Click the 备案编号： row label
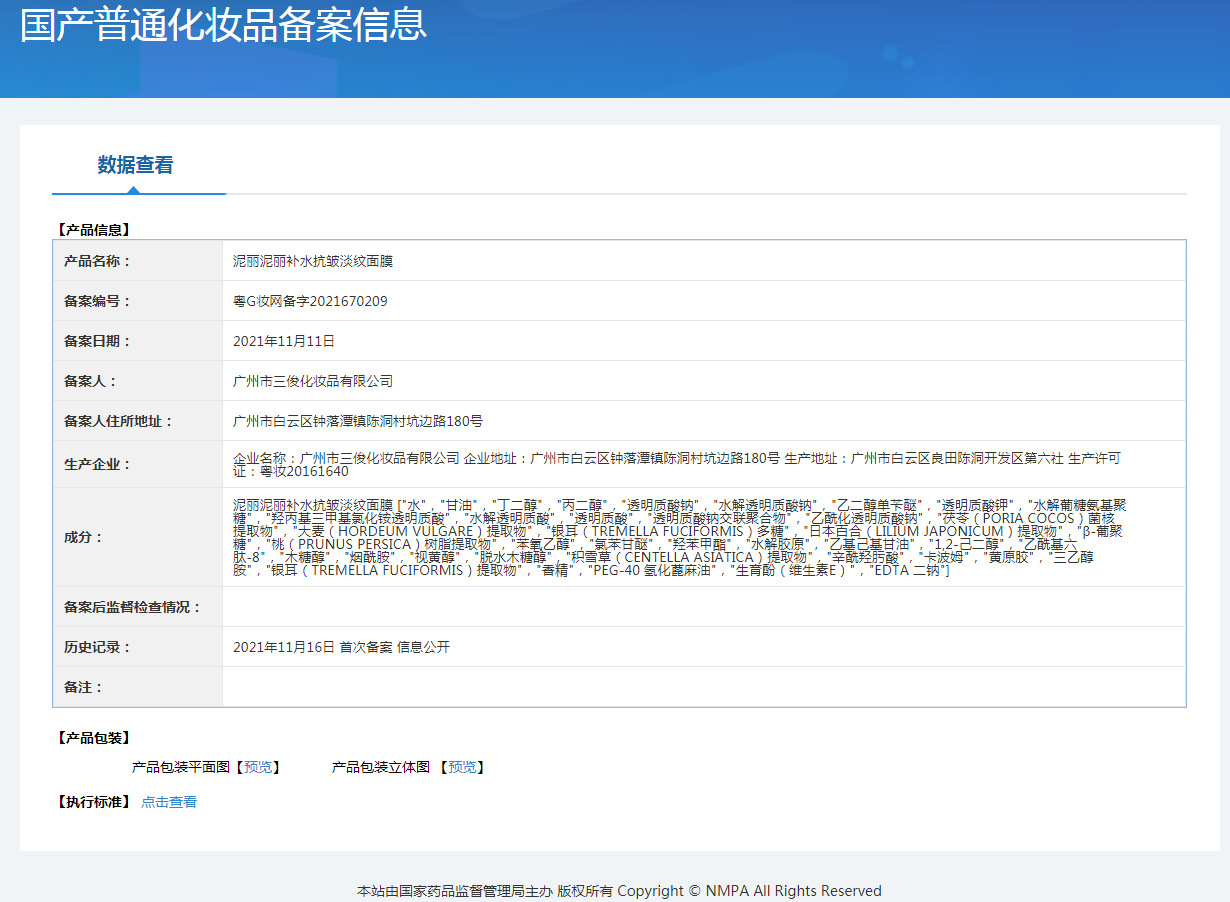Screen dimensions: 1230x902 pyautogui.click(x=97, y=301)
